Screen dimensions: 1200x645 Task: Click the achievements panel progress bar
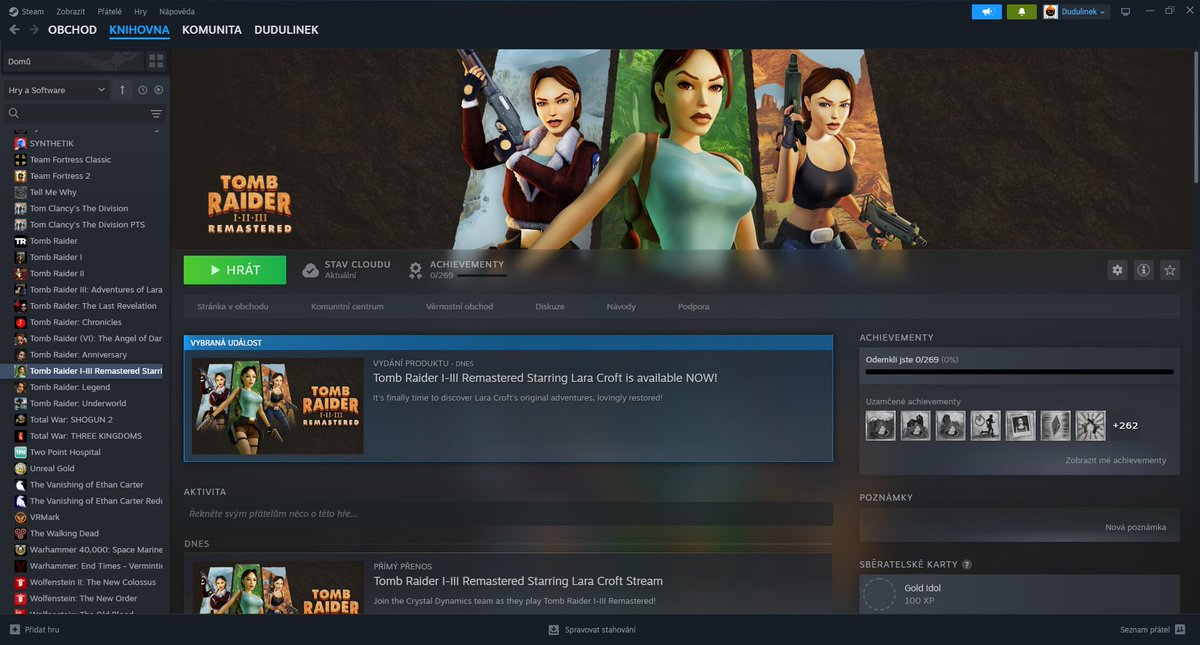point(1019,372)
